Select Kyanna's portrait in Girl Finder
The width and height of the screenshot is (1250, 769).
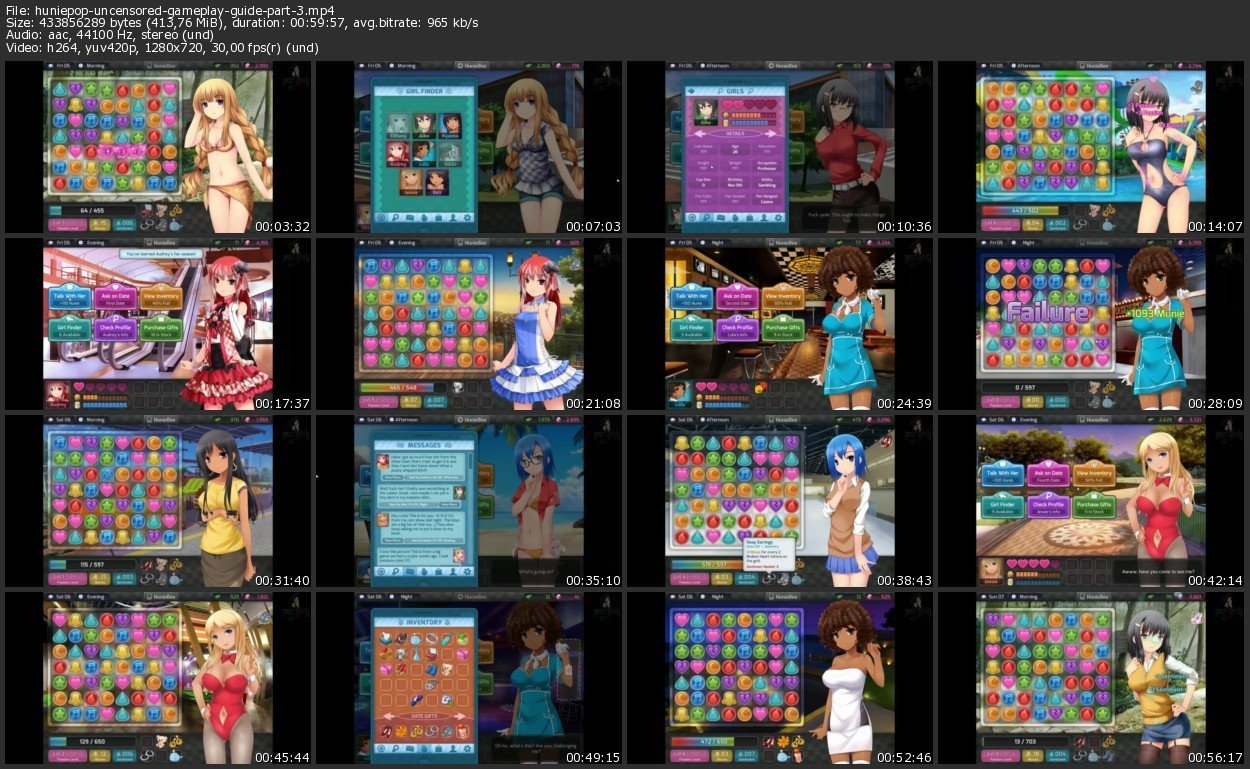[450, 125]
